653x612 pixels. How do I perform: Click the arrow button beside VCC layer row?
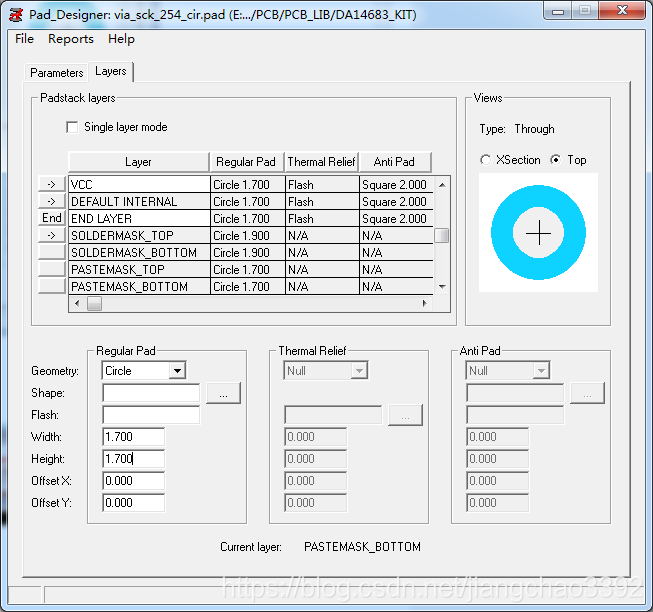pos(52,185)
